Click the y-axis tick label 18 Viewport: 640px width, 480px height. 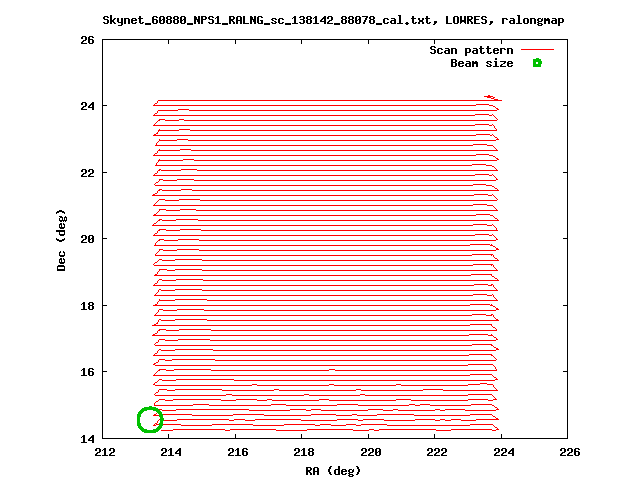(87, 306)
